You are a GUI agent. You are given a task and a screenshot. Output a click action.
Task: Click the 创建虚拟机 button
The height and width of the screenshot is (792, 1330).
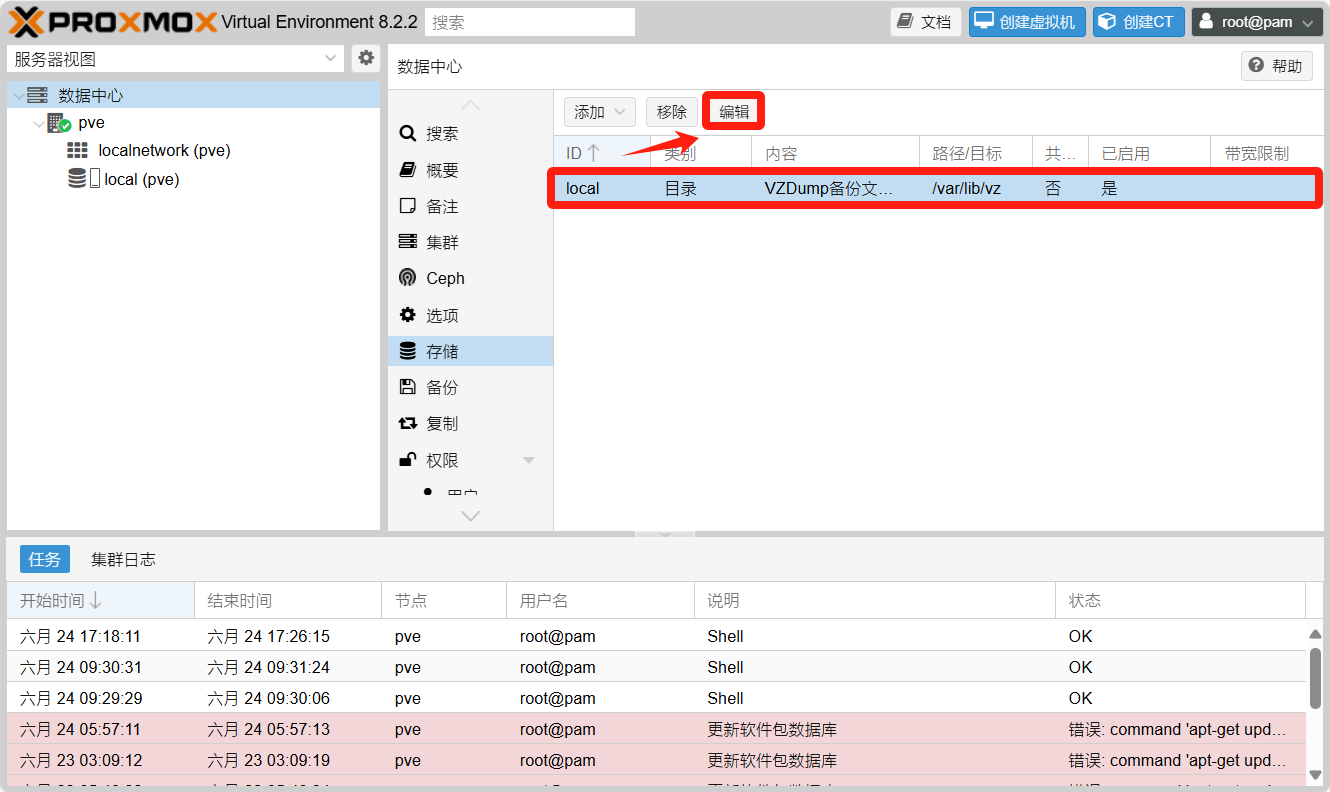coord(1027,22)
